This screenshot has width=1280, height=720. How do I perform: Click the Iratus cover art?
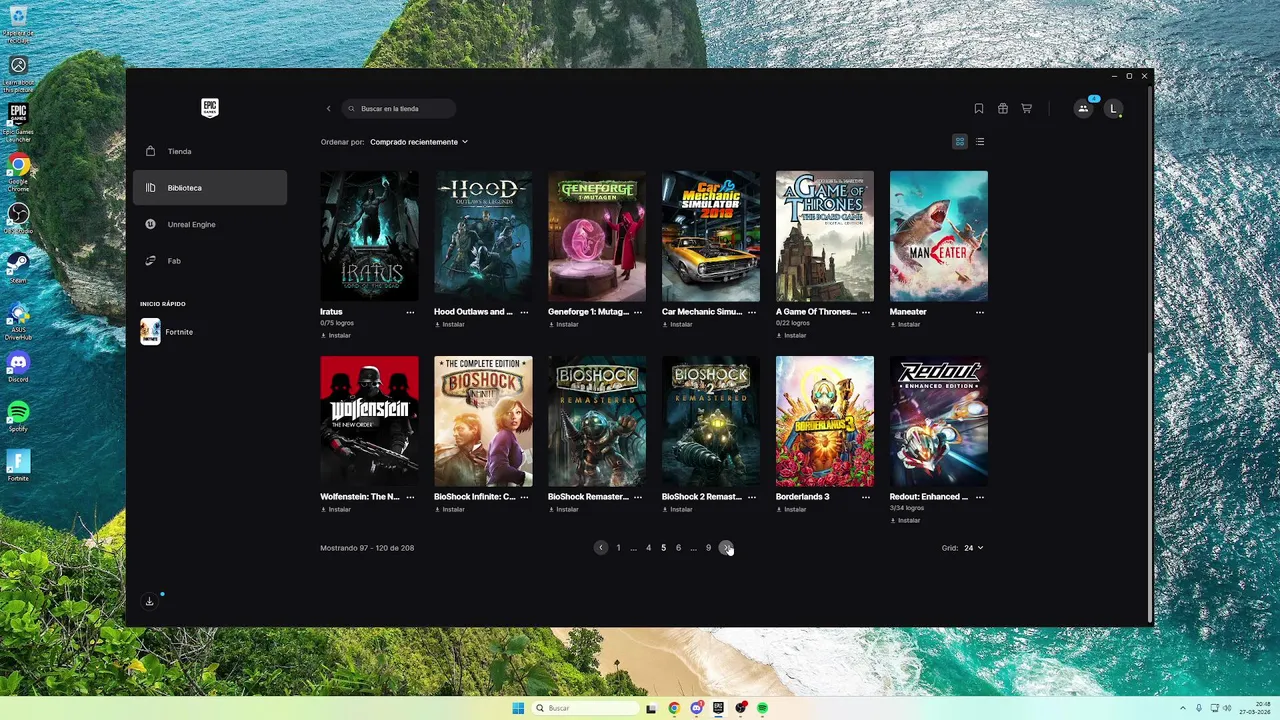pos(369,236)
